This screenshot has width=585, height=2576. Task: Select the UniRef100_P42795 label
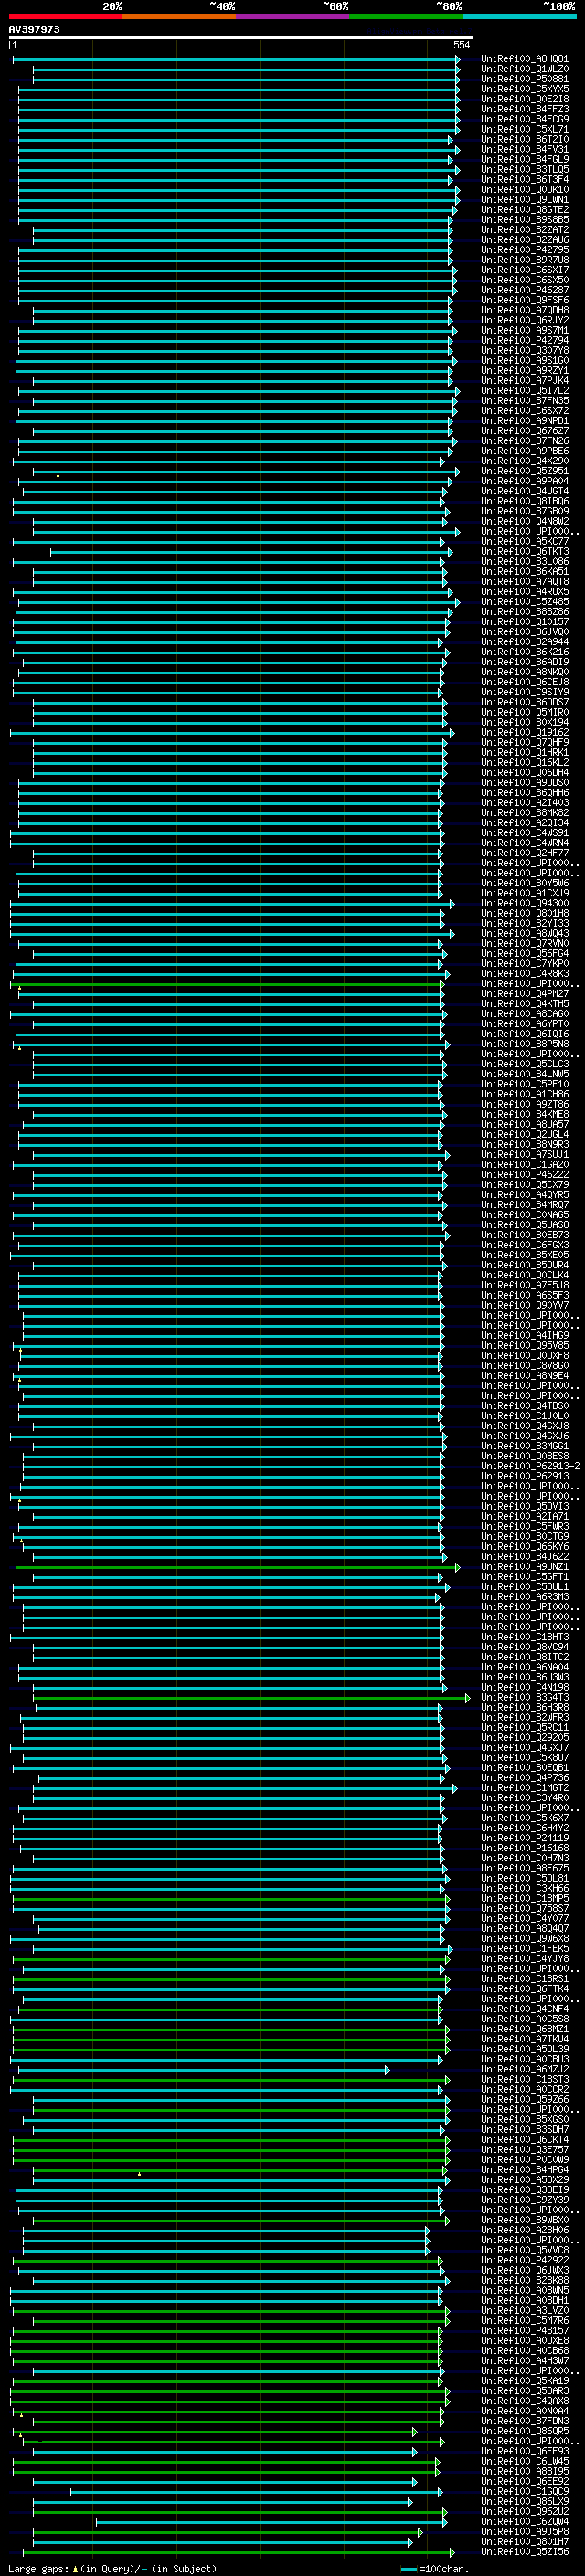coord(524,250)
